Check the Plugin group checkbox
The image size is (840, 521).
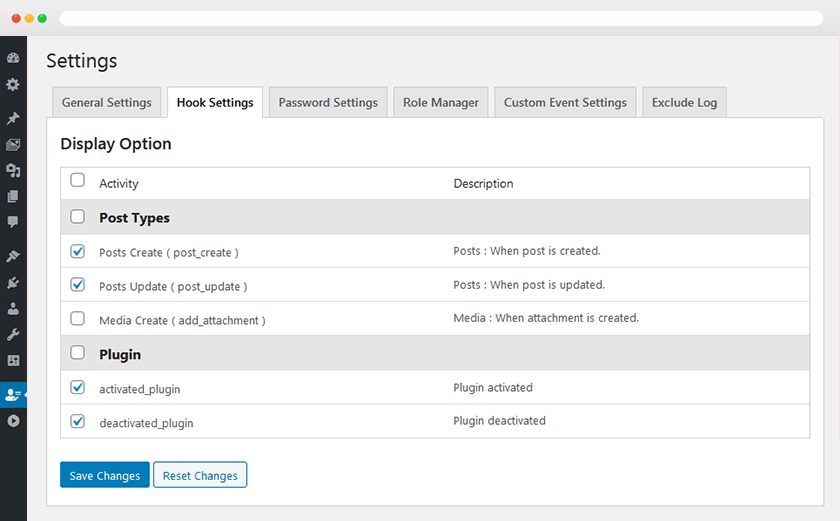pyautogui.click(x=78, y=354)
